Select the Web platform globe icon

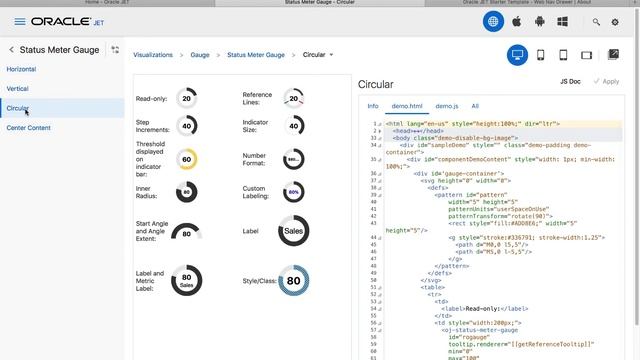click(x=493, y=22)
